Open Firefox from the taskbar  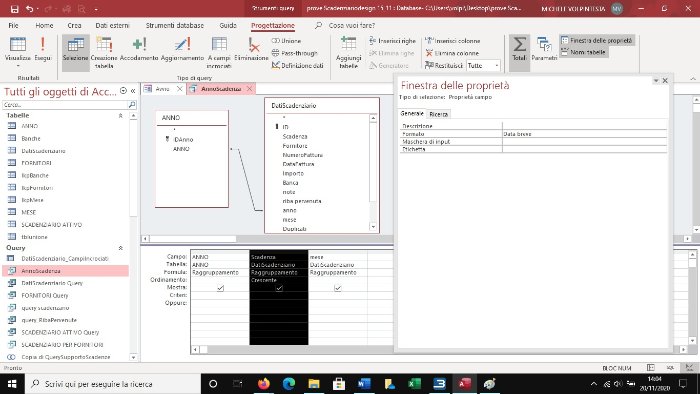click(264, 384)
